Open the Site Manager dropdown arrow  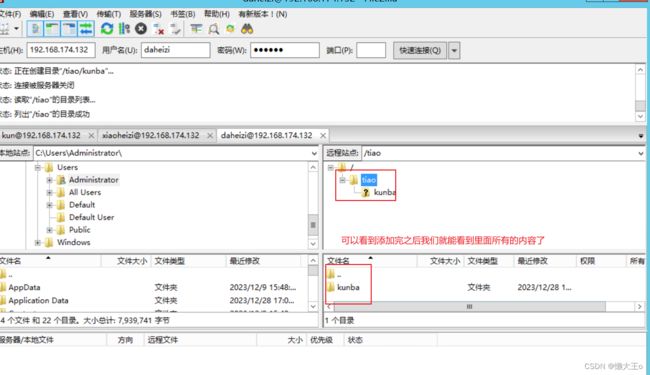17,29
